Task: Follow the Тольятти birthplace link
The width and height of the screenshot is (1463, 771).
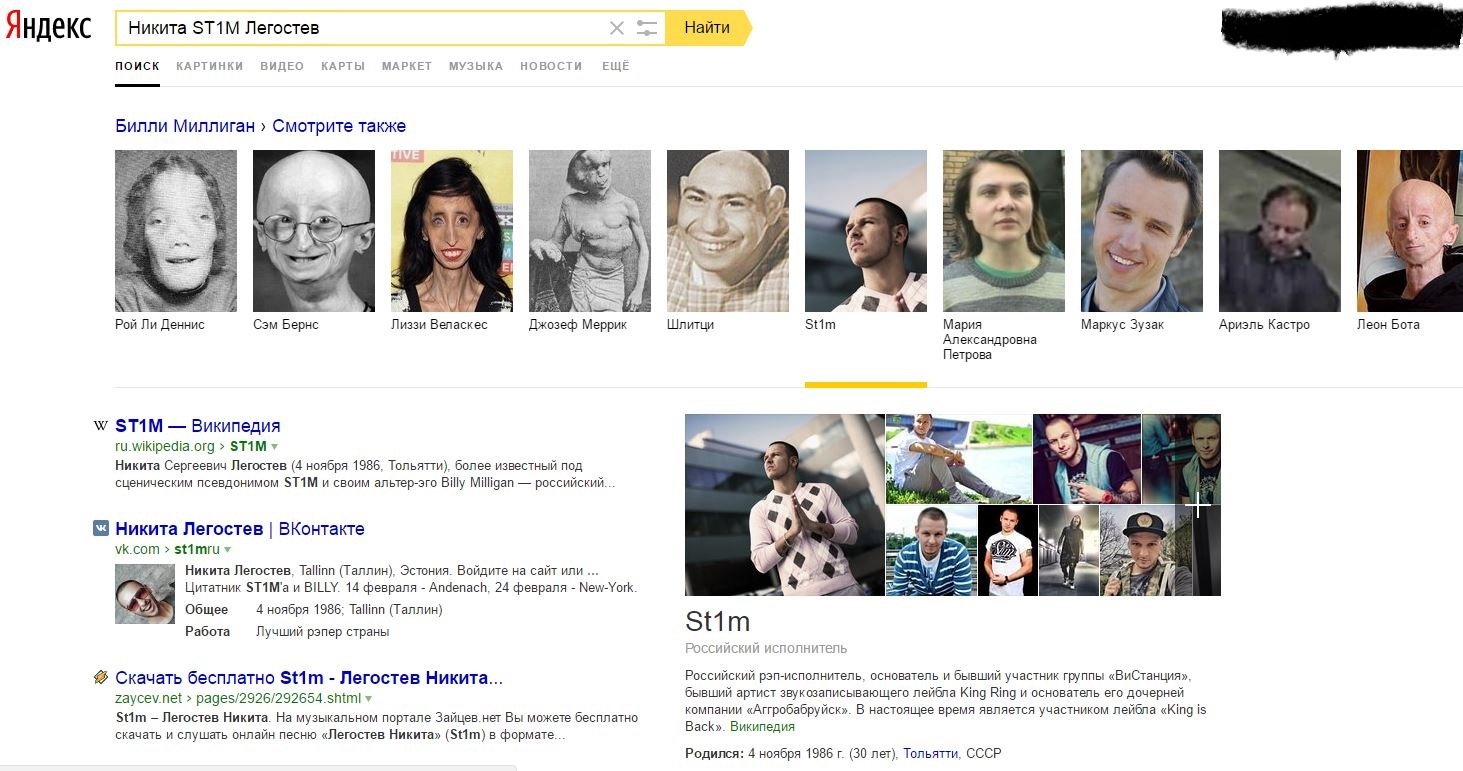Action: pos(930,753)
